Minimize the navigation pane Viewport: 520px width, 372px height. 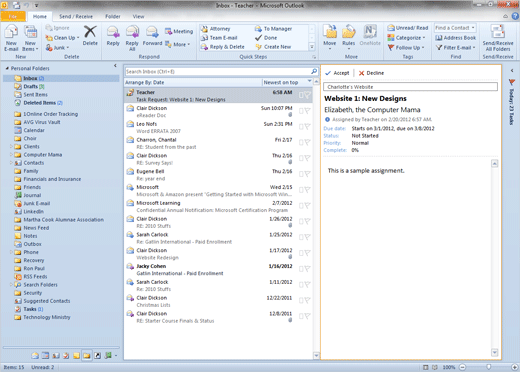[115, 66]
